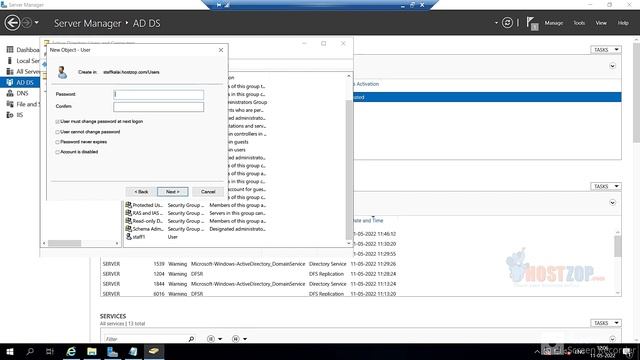Close the New Object - User dialog
640x360 pixels.
click(x=221, y=50)
